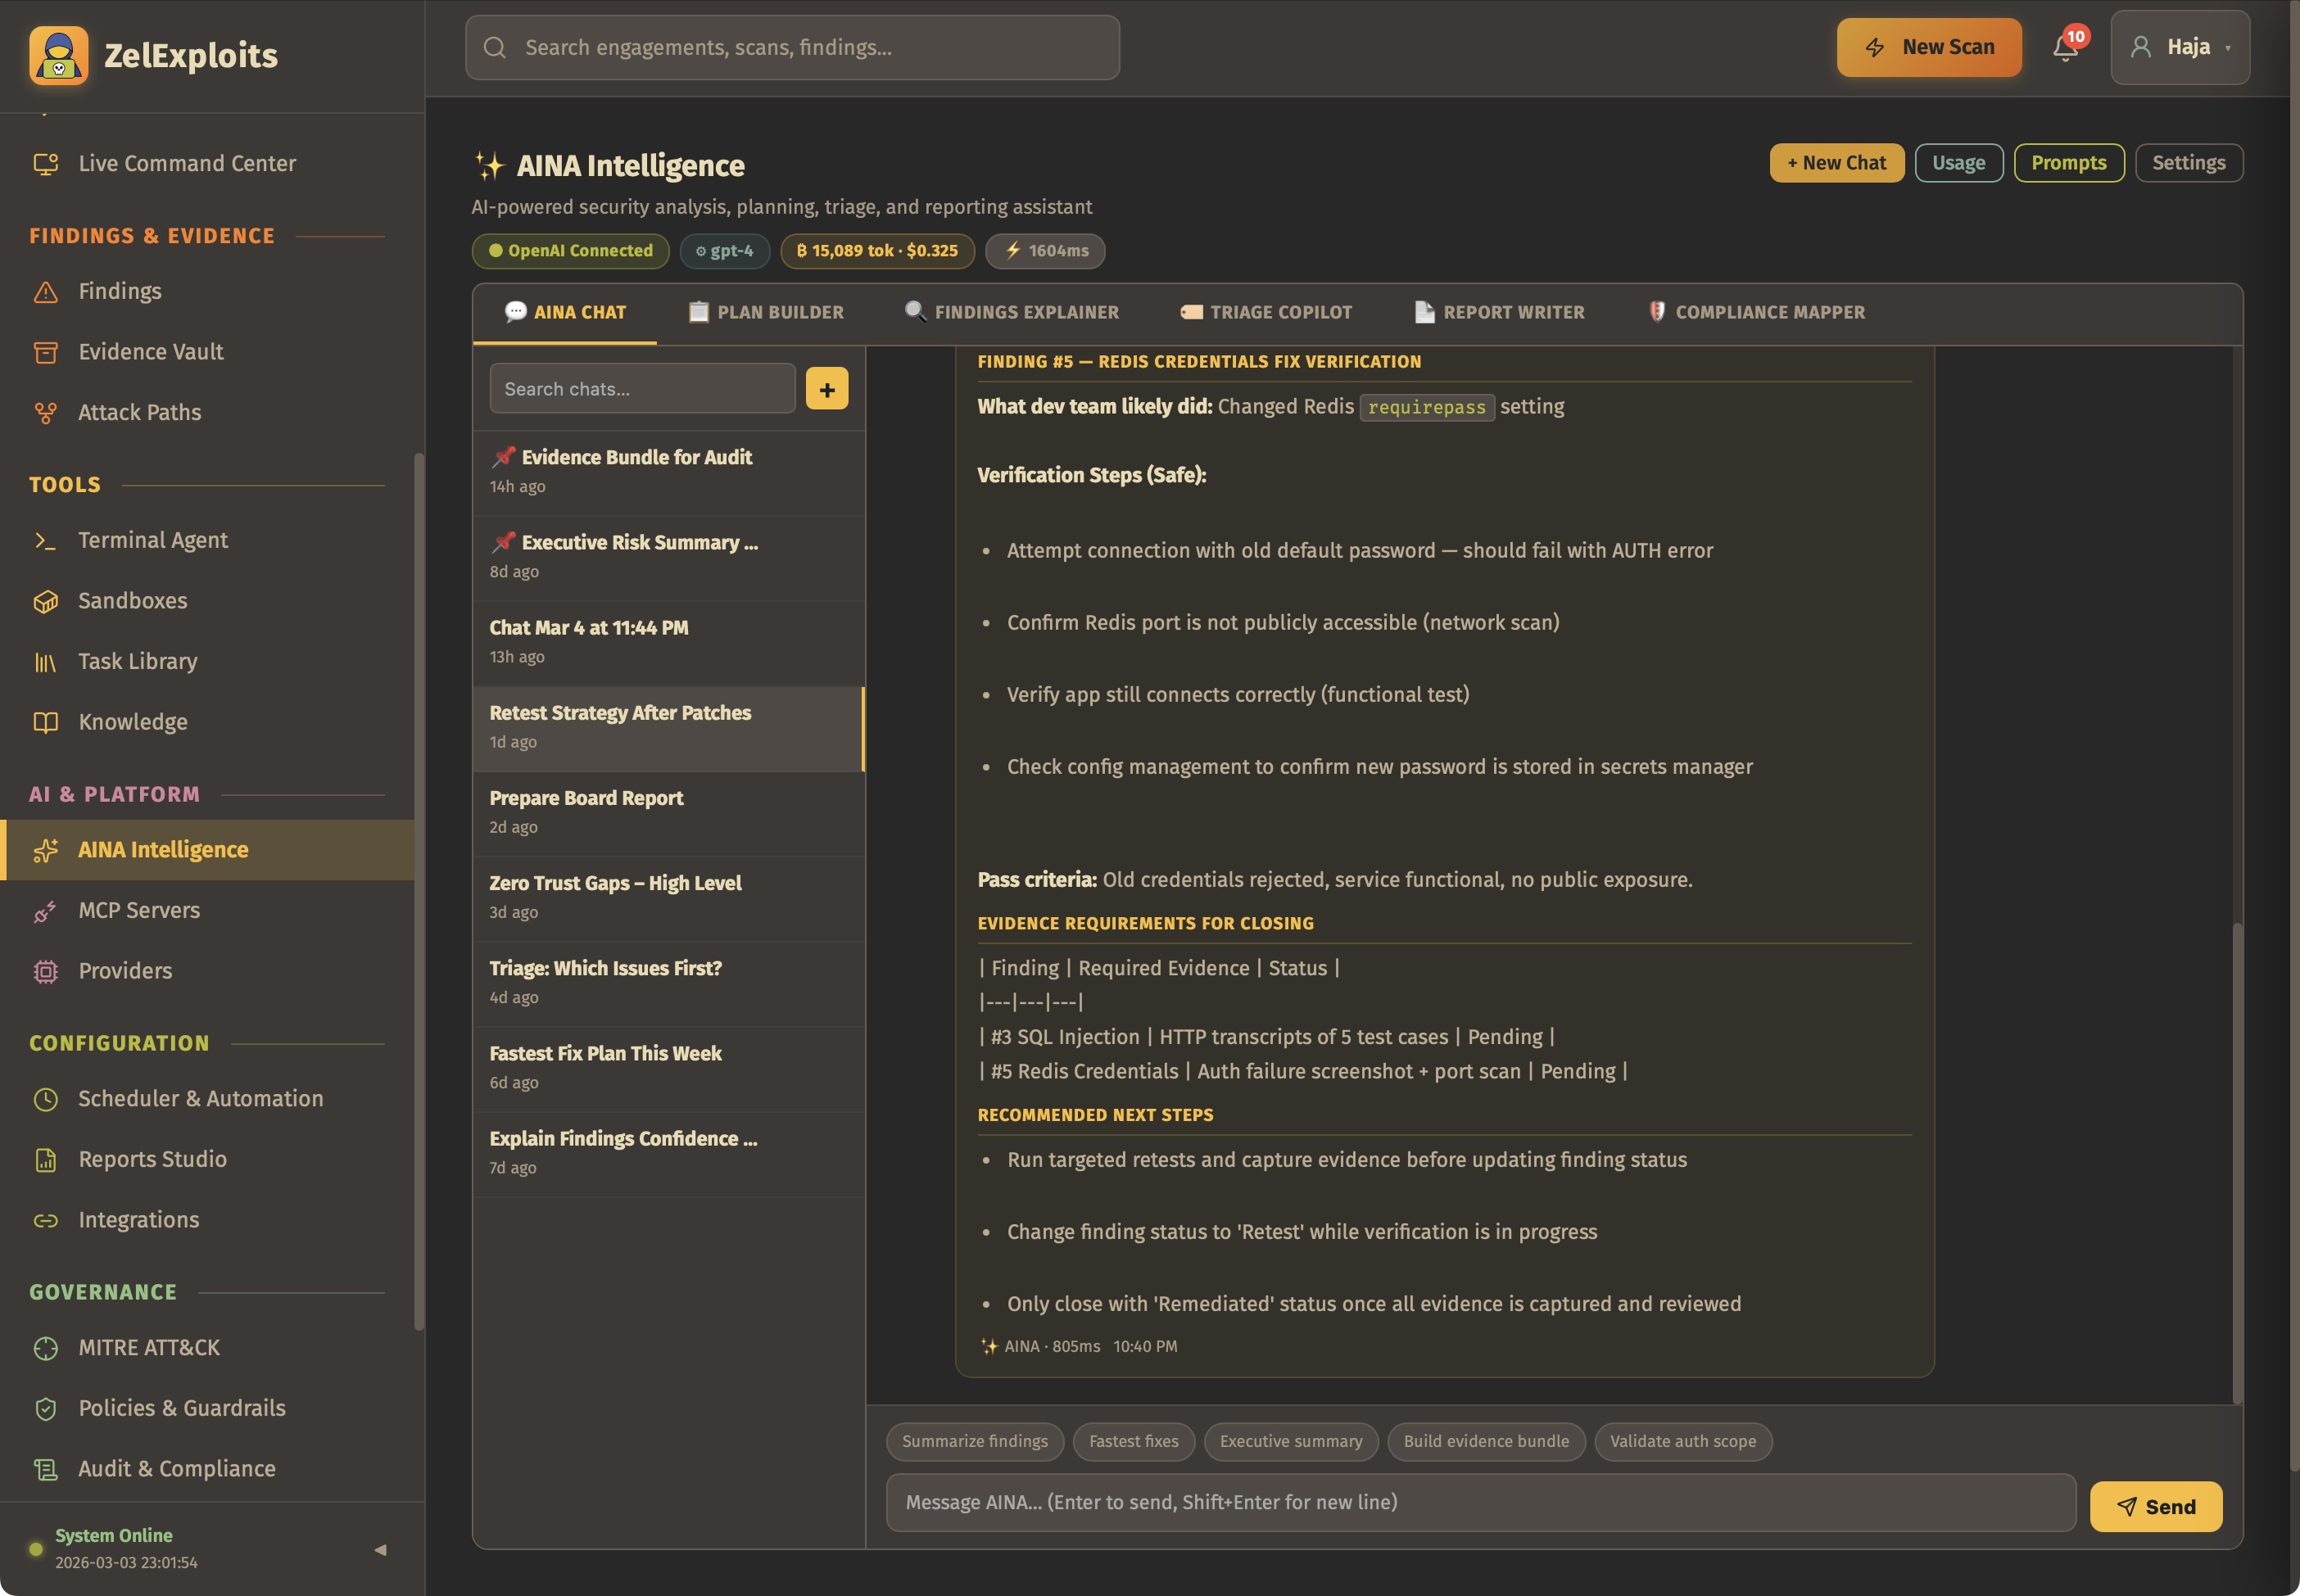Start a new chat with the plus icon
Image resolution: width=2300 pixels, height=1596 pixels.
(x=826, y=388)
